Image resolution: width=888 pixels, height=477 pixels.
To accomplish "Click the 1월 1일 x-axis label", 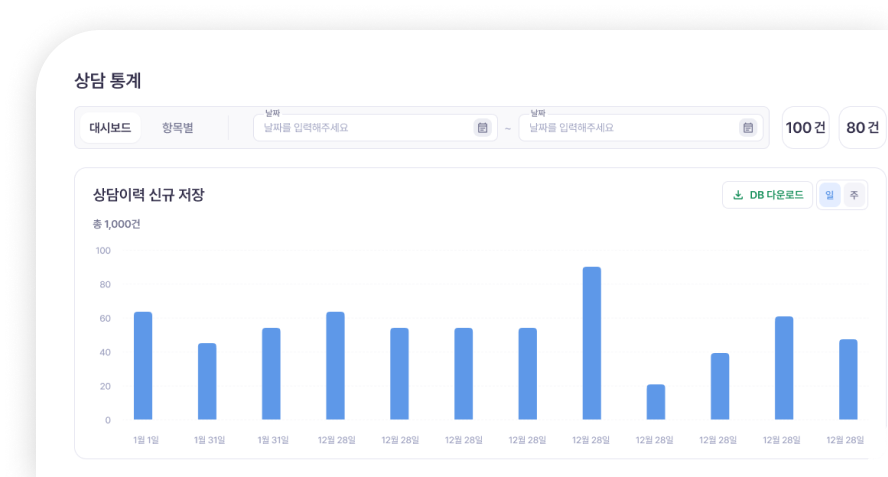I will 144,440.
